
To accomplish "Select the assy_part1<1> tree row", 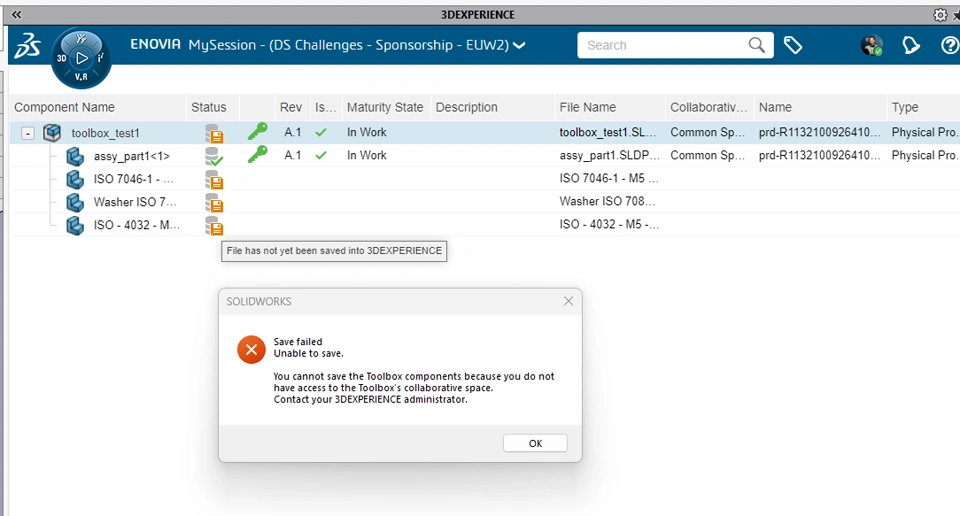I will (x=484, y=156).
